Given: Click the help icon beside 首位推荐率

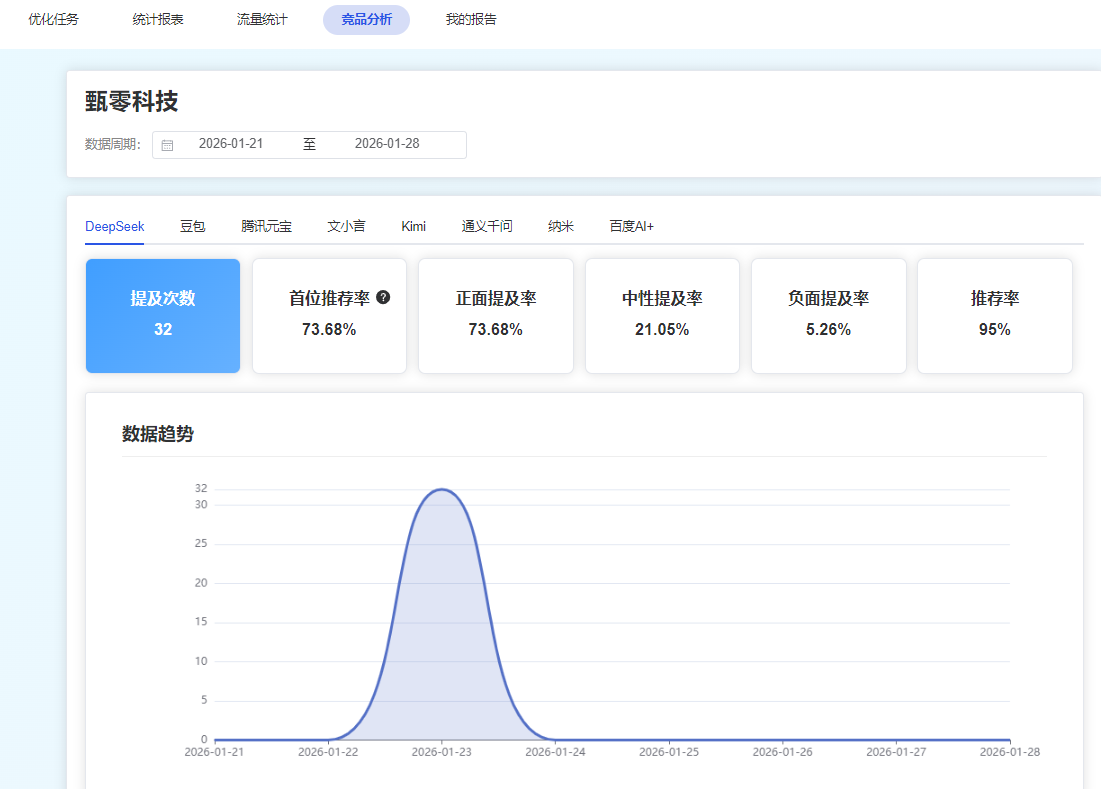Looking at the screenshot, I should coord(383,298).
